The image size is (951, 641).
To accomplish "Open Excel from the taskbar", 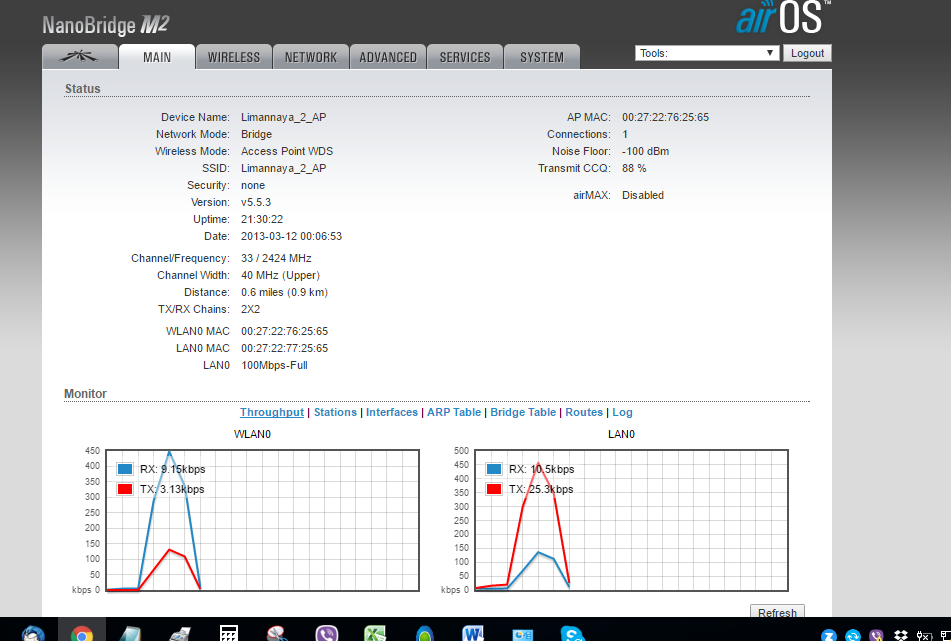I will pos(375,633).
